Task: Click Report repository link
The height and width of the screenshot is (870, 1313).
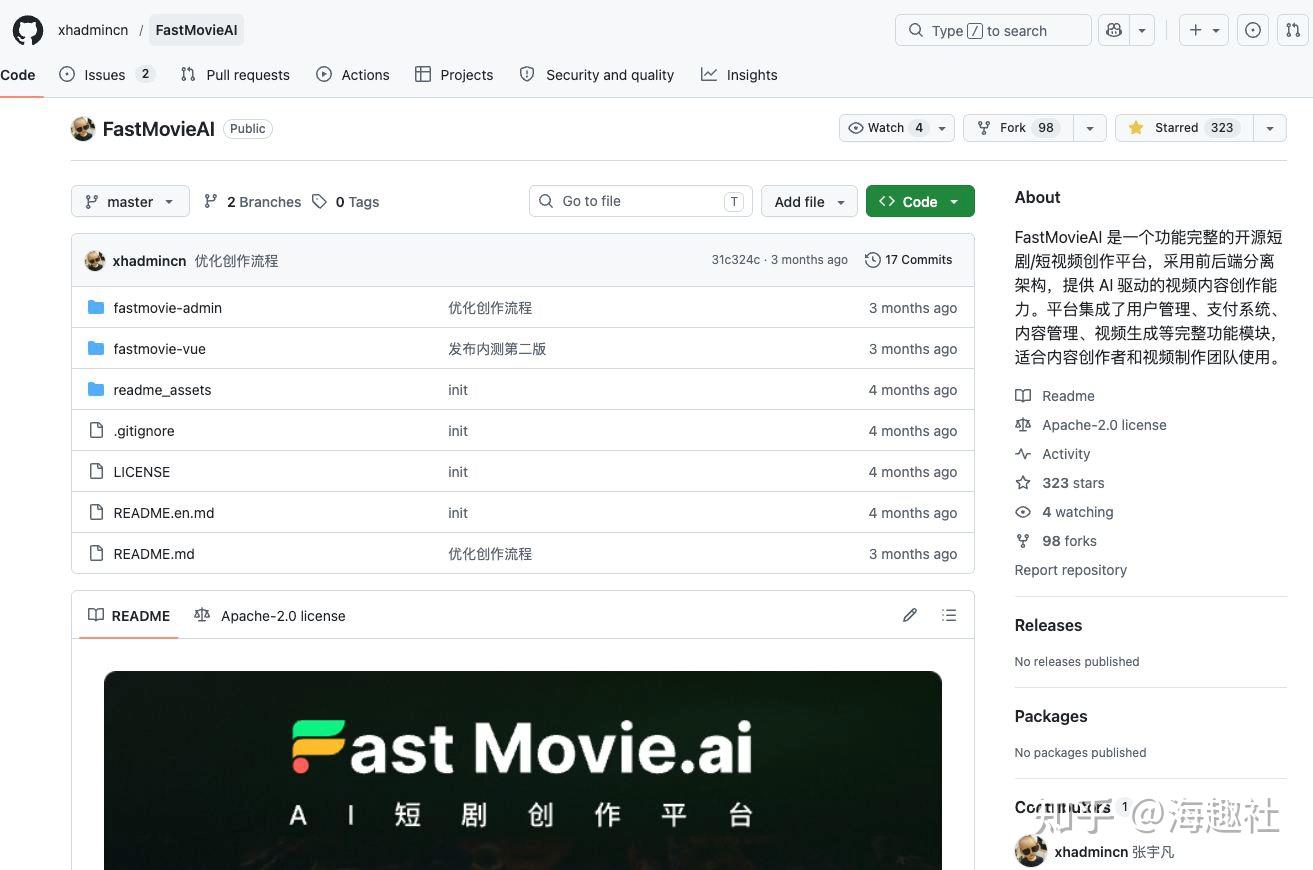Action: tap(1070, 570)
